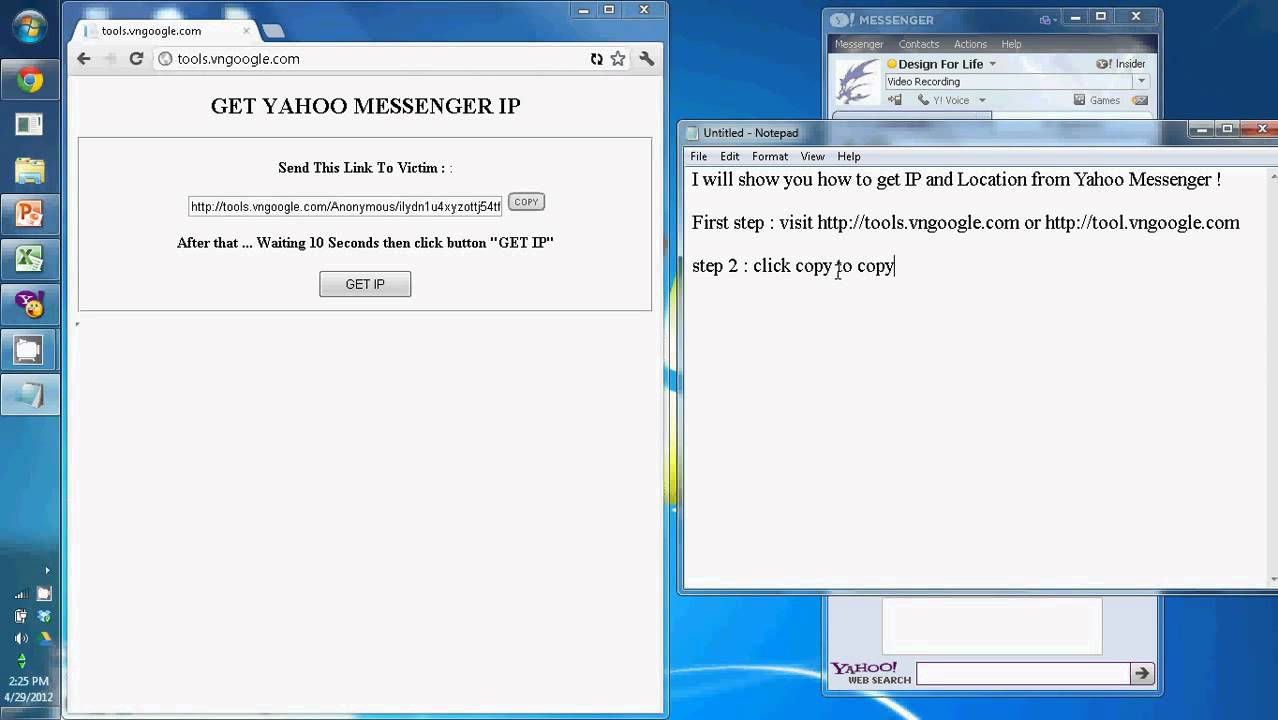Screen dimensions: 1278x720
Task: Show hidden tray icons arrow
Action: pyautogui.click(x=46, y=571)
